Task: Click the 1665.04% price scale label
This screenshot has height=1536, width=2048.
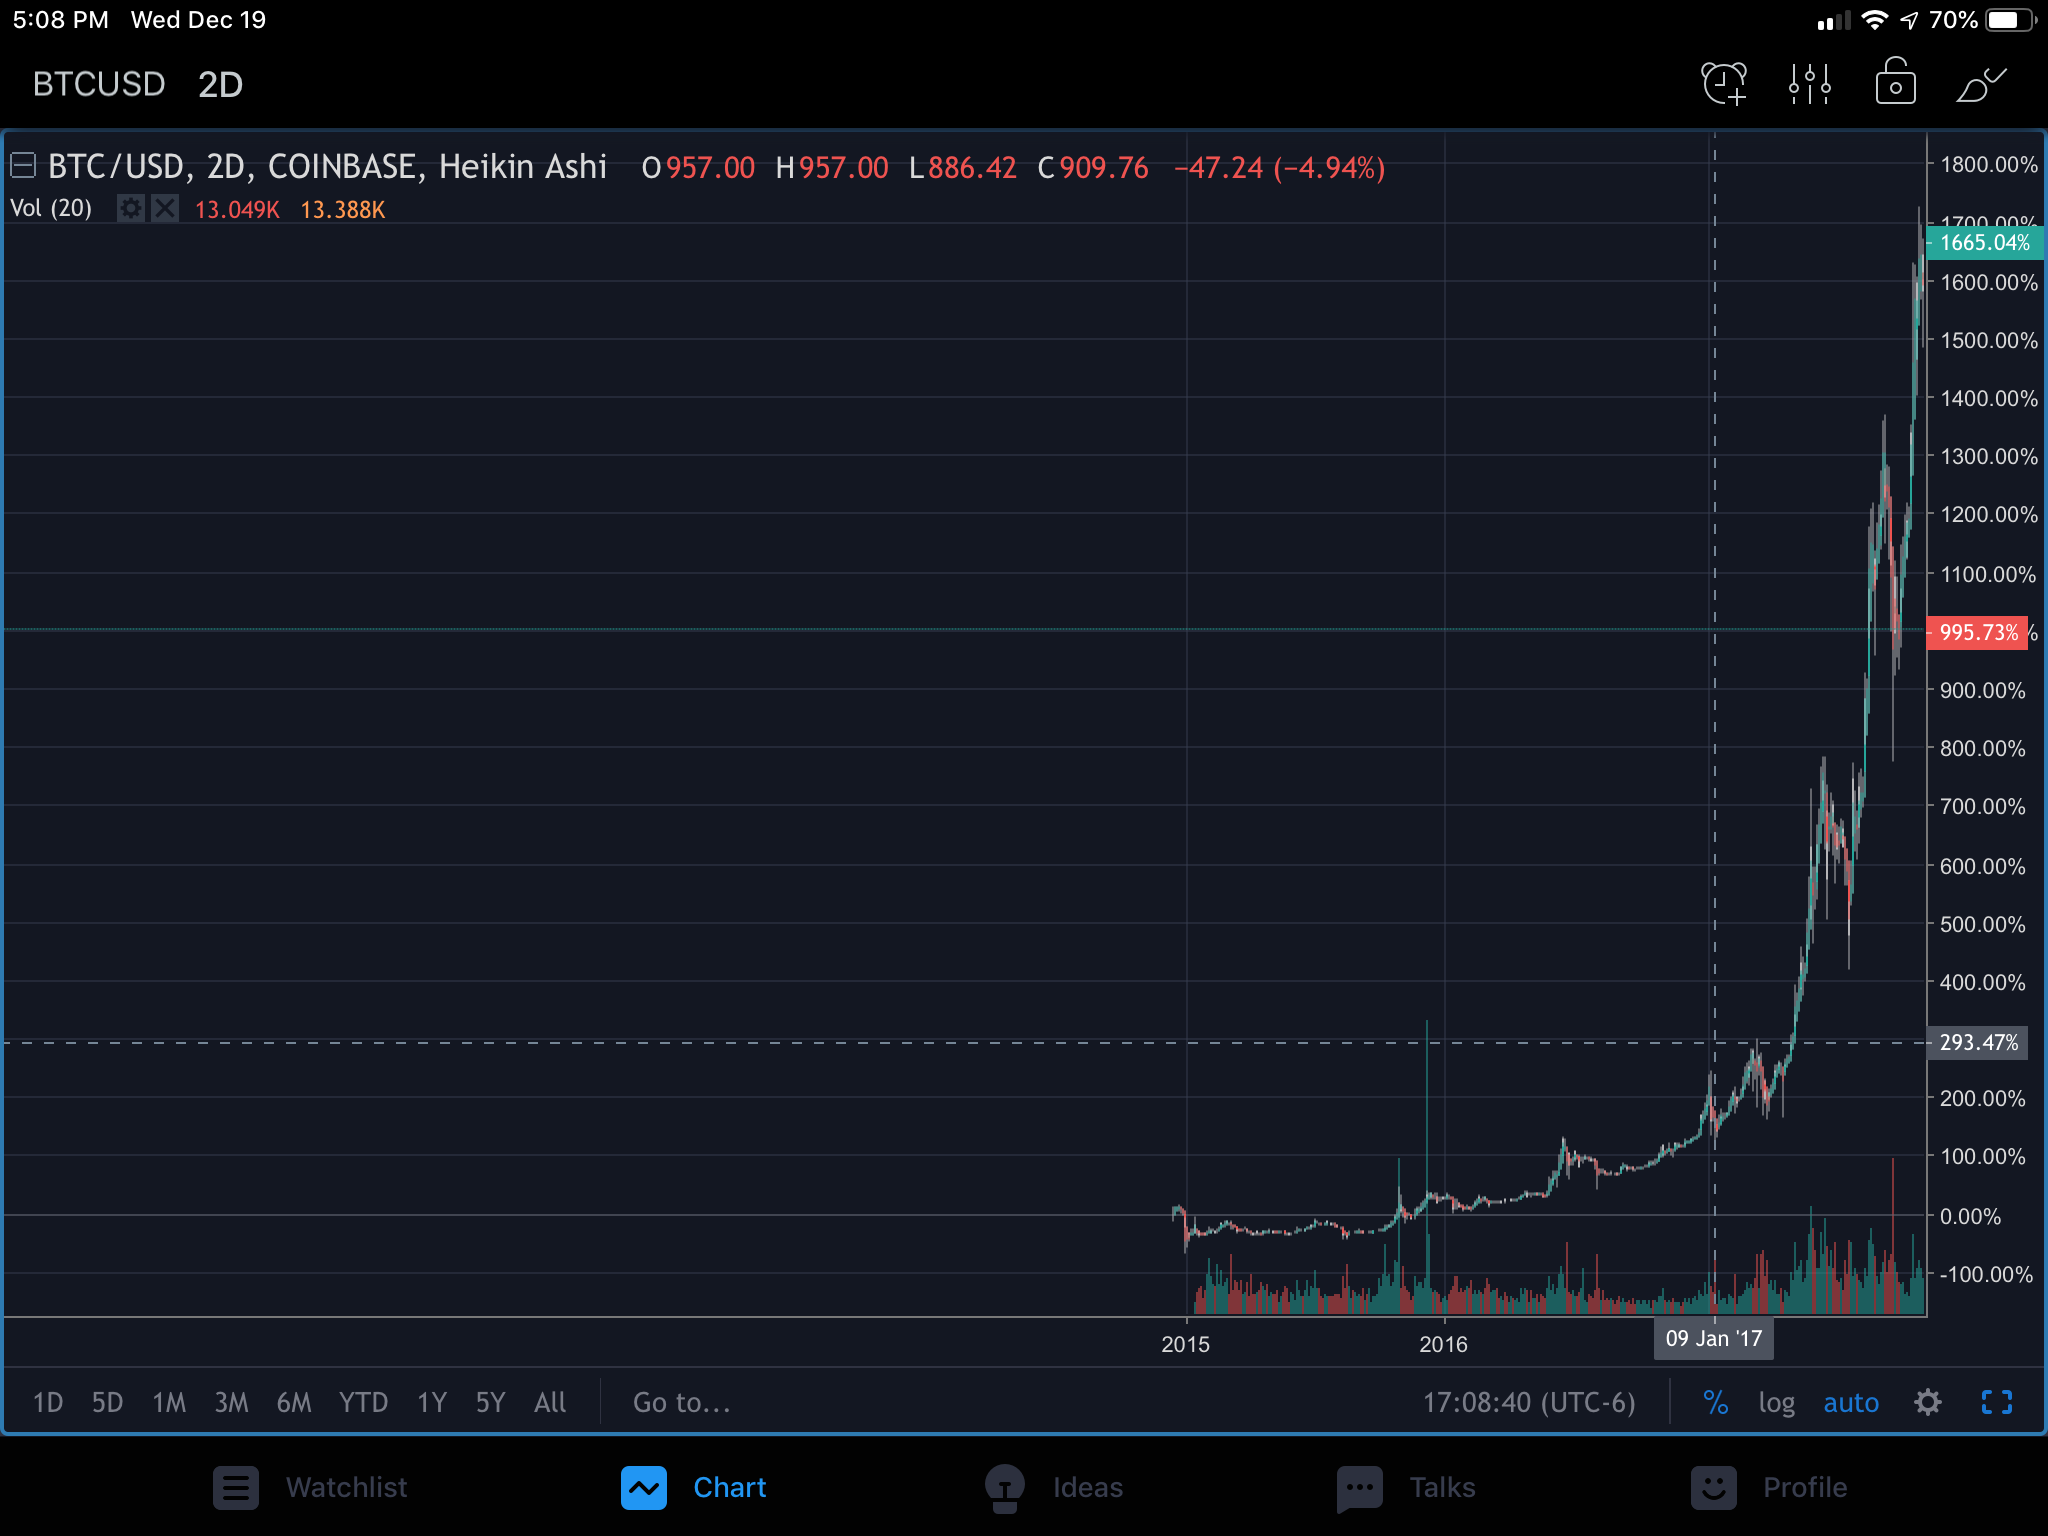Action: click(1983, 242)
